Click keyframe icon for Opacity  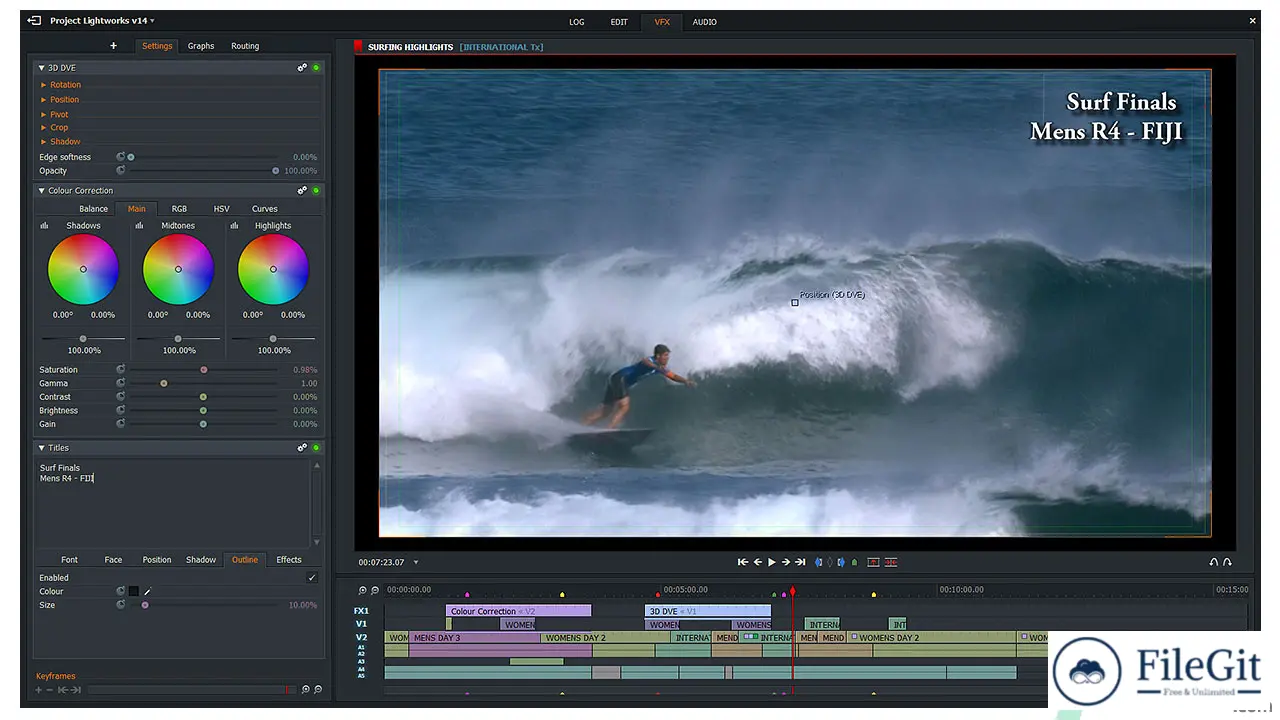coord(121,171)
